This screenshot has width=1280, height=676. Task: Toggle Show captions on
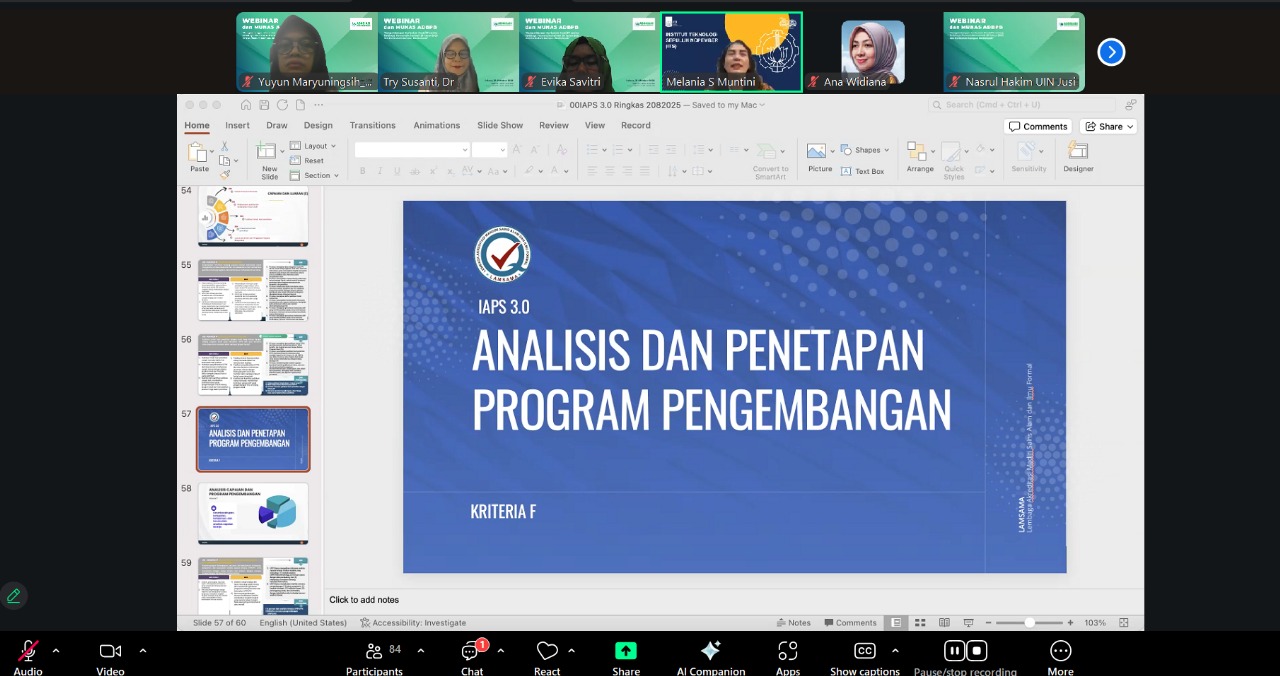click(x=865, y=652)
